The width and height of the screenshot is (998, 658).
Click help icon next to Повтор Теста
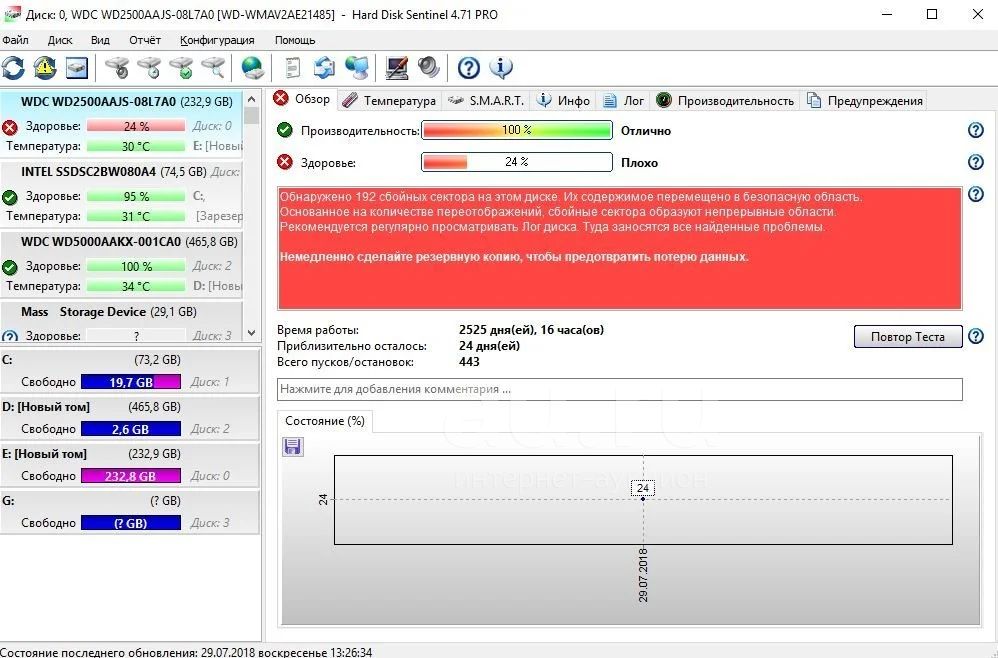click(976, 335)
